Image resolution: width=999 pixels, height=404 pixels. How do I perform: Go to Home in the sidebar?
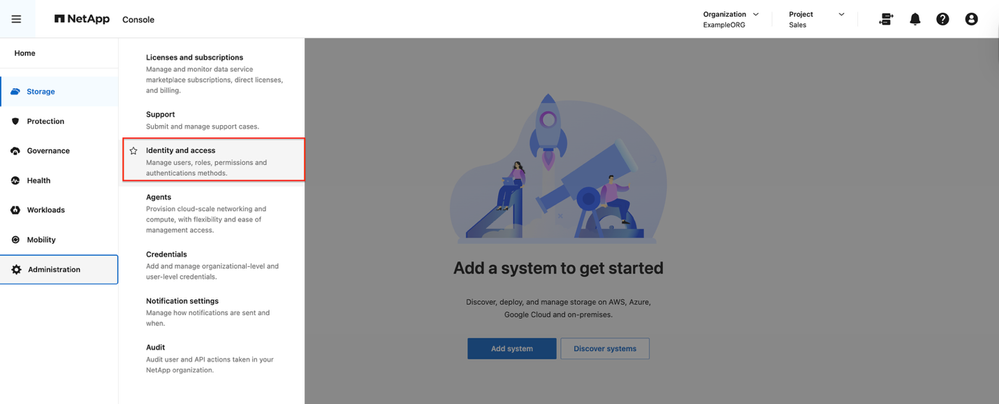25,53
